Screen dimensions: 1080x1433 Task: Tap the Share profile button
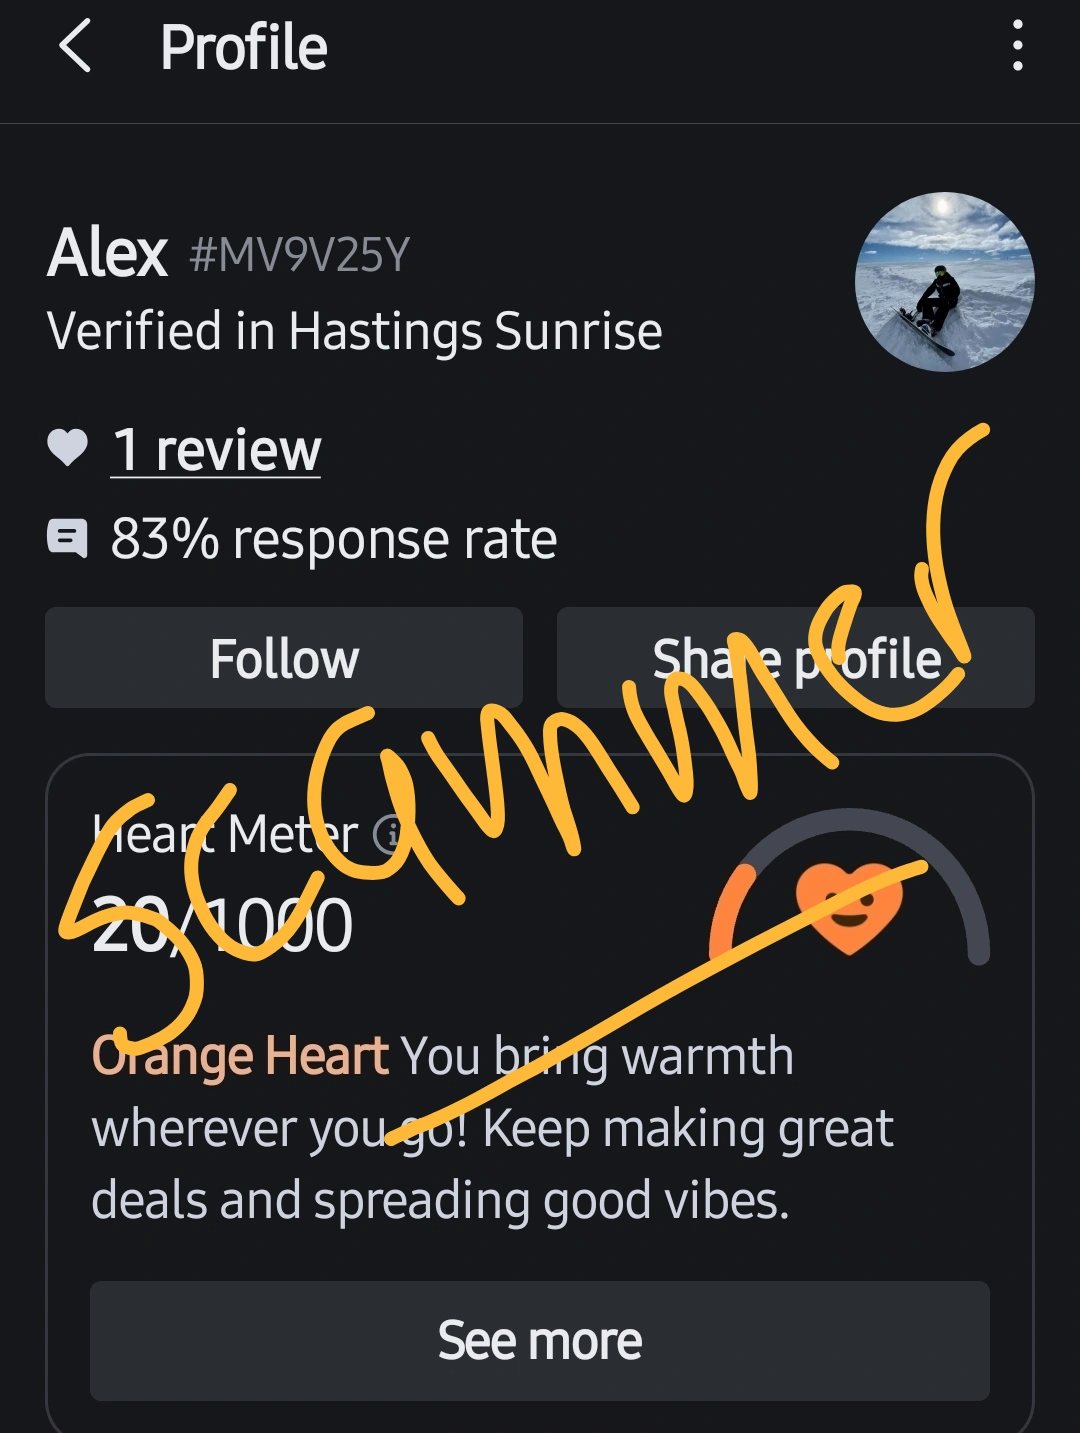pyautogui.click(x=796, y=658)
